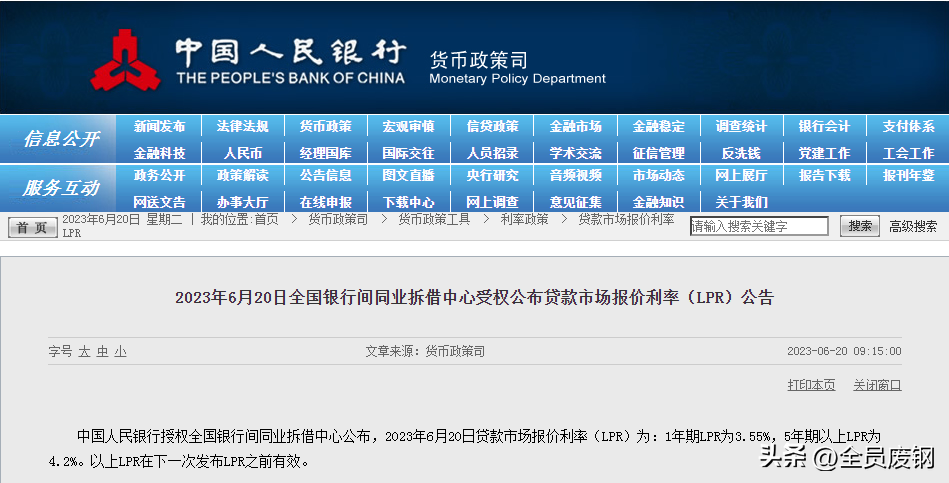Go to 首页 in the breadcrumb trail
Screen dimensions: 949x483
click(266, 220)
